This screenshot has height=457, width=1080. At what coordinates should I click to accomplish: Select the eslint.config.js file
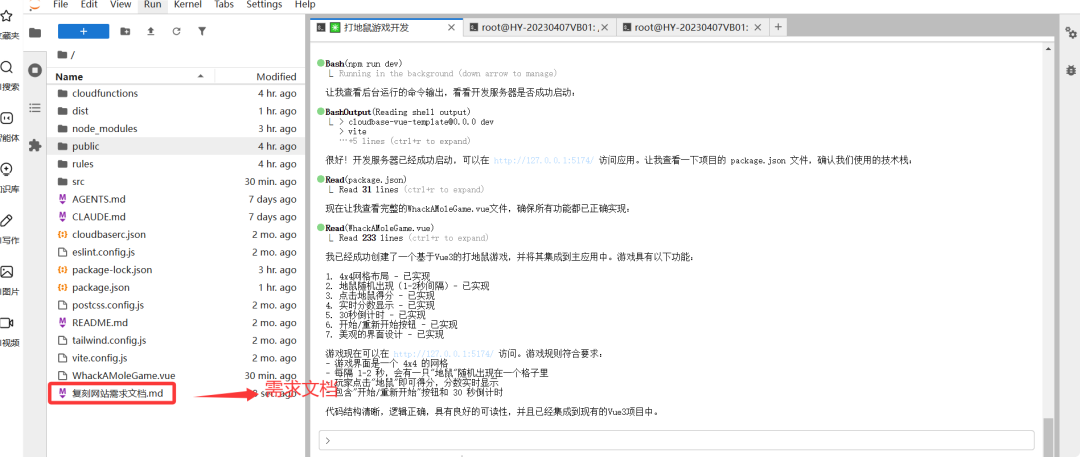[x=176, y=252]
